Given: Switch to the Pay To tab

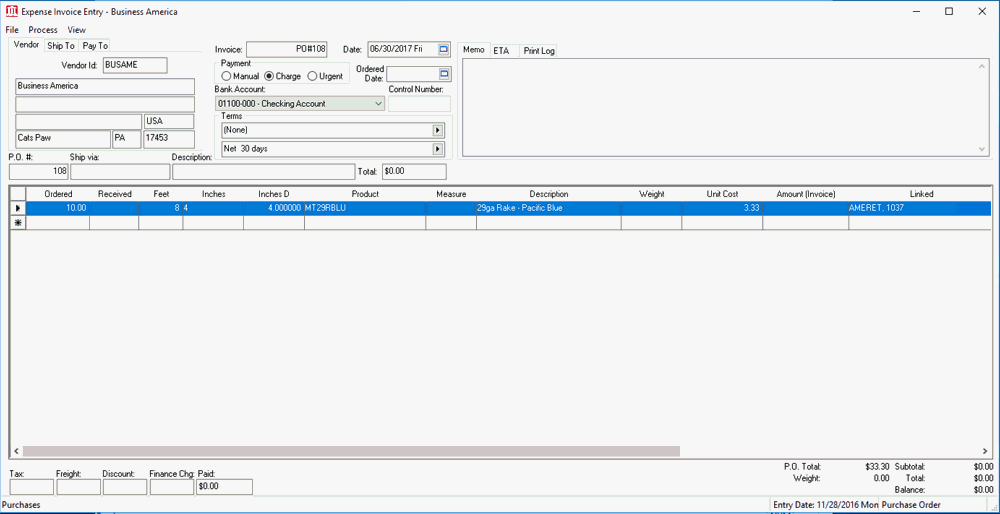Looking at the screenshot, I should (95, 46).
